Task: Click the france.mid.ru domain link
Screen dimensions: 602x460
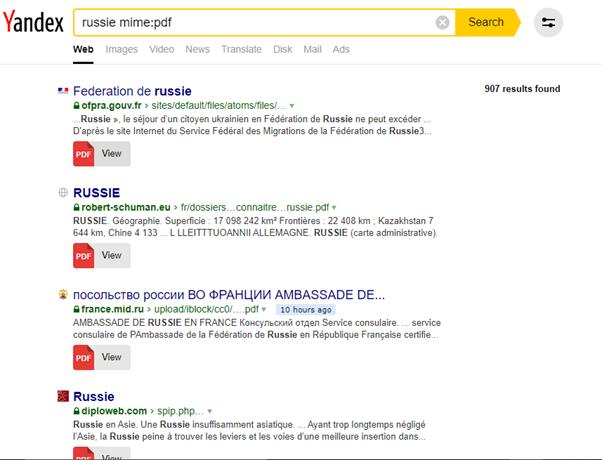Action: pyautogui.click(x=112, y=309)
